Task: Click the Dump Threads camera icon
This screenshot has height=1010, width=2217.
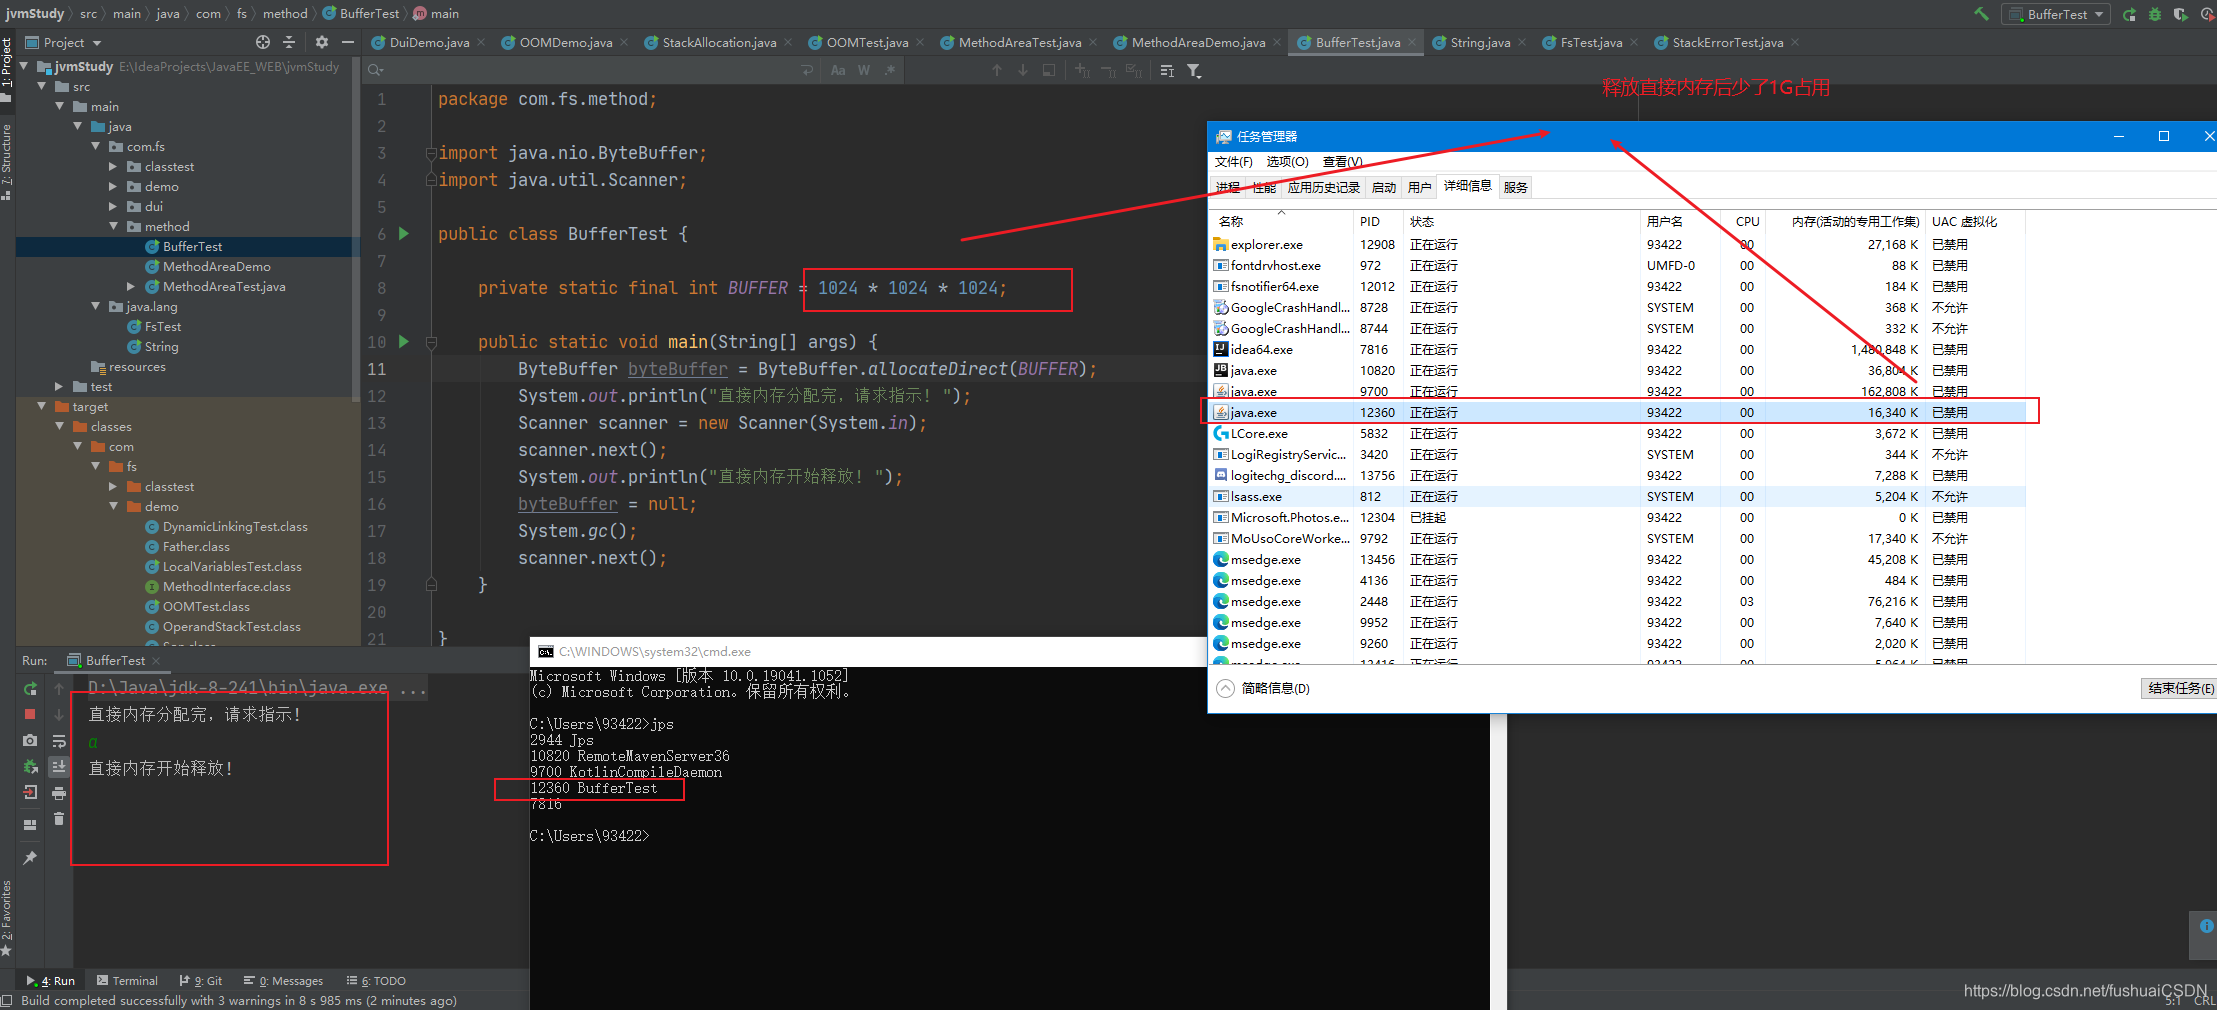Action: tap(30, 741)
